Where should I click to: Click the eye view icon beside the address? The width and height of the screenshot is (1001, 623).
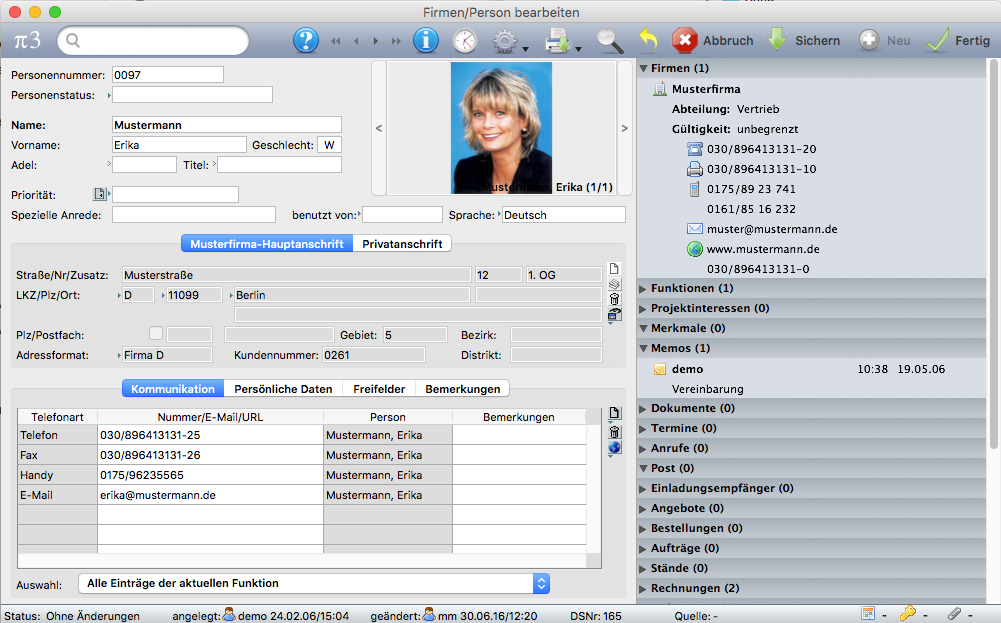point(614,314)
